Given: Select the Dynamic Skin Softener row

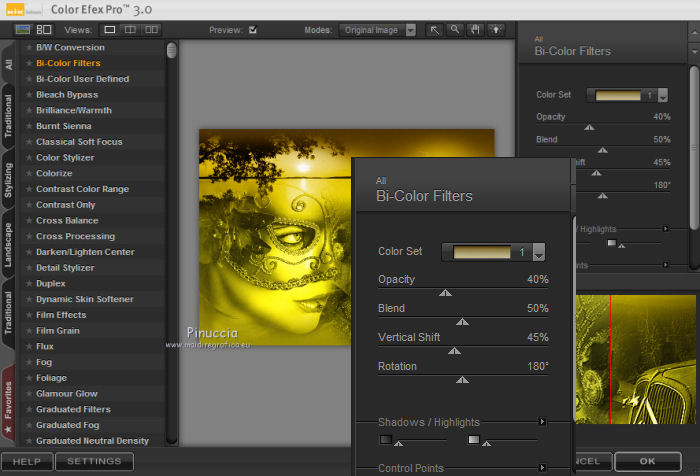Looking at the screenshot, I should coord(92,299).
